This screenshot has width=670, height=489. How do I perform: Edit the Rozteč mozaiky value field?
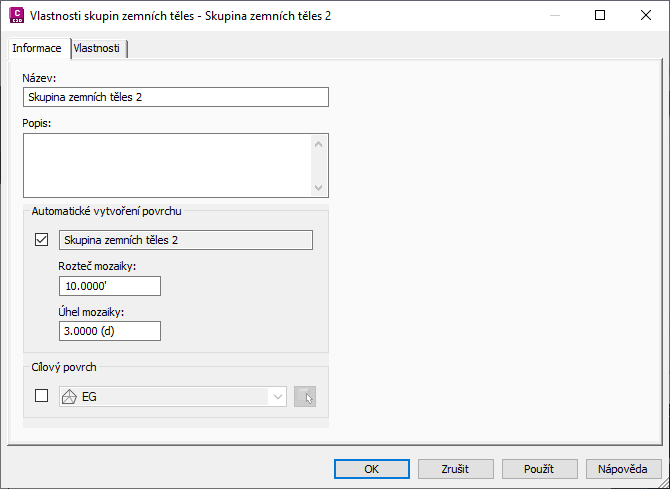[110, 286]
